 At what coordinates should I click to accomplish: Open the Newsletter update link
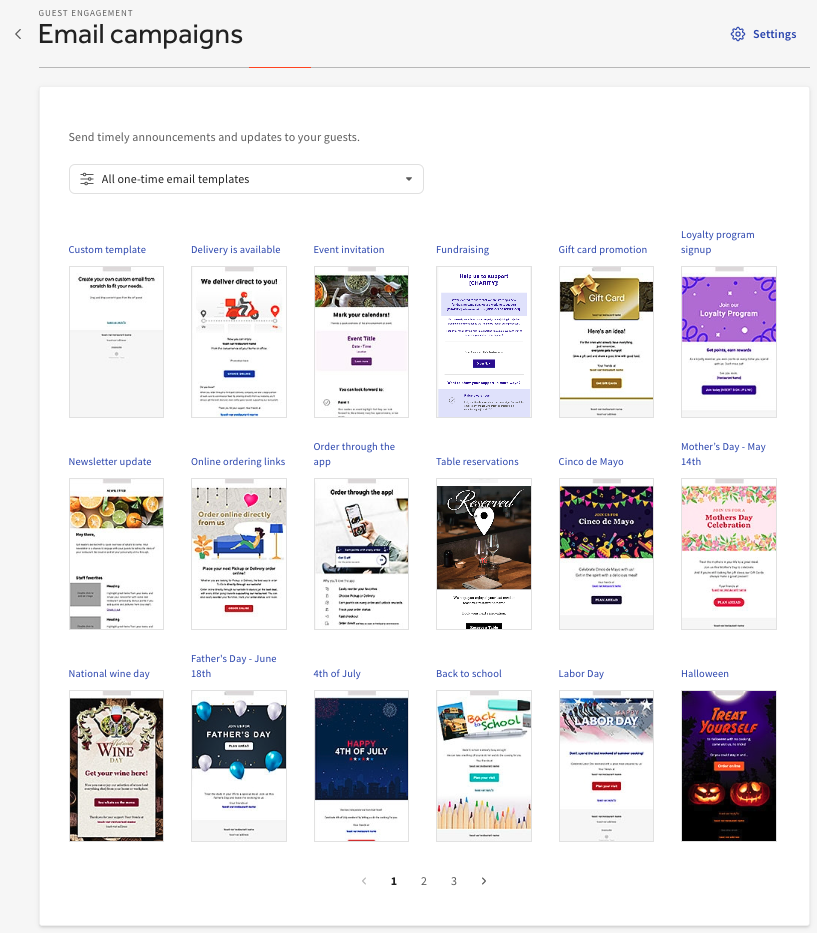(110, 461)
